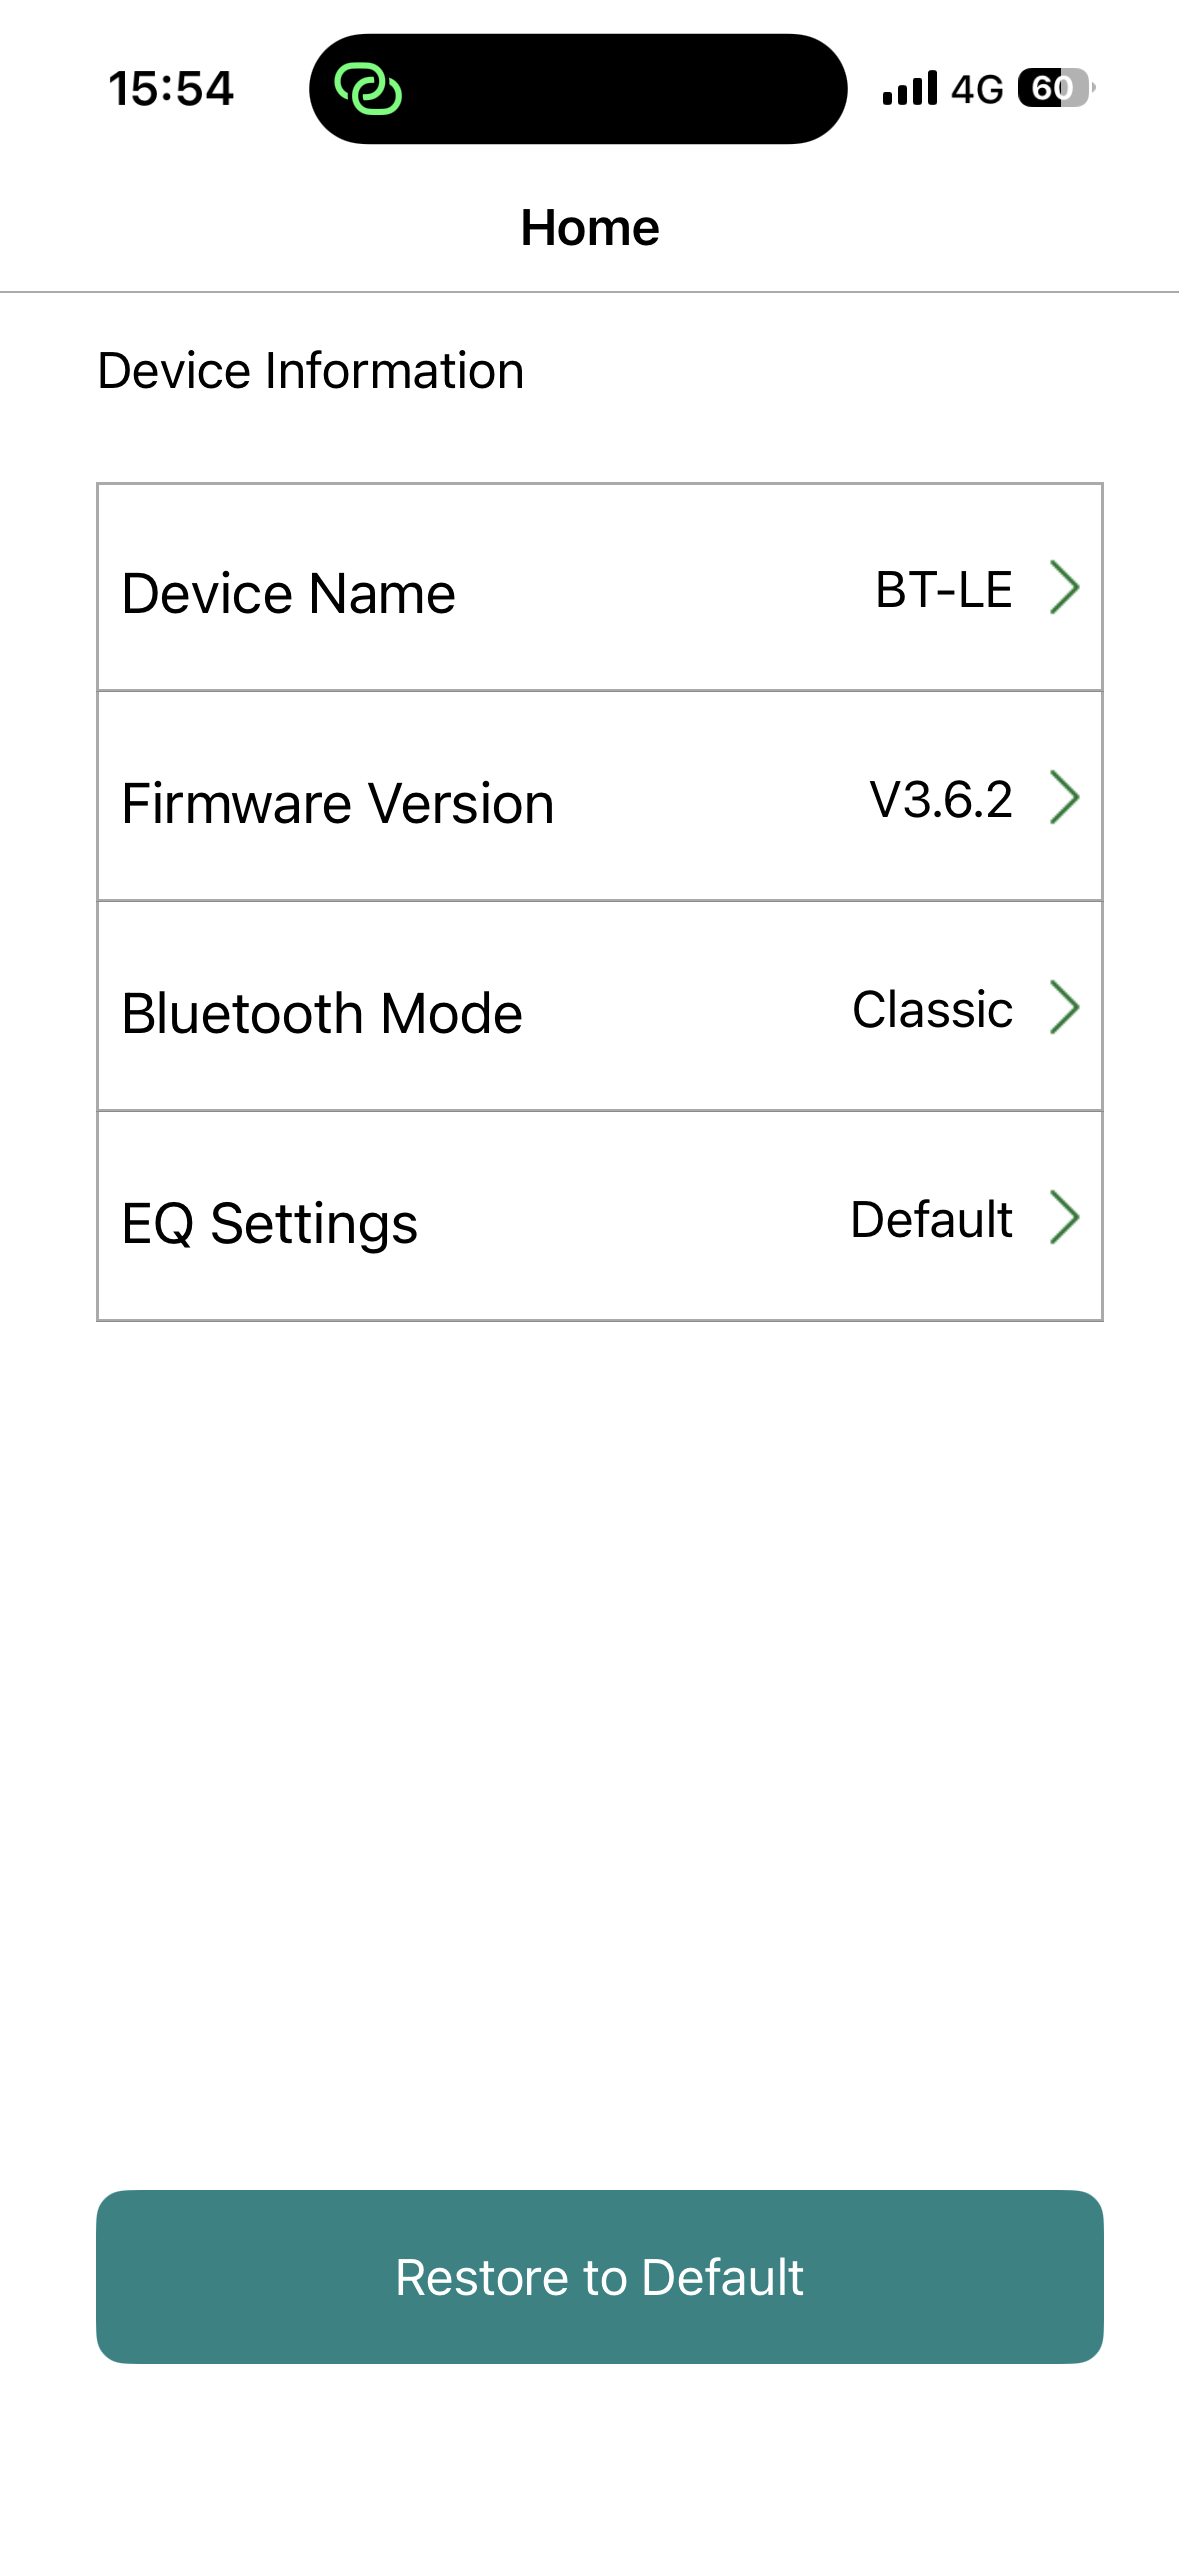Expand the Bluetooth Mode chevron arrow
The height and width of the screenshot is (2556, 1179).
pyautogui.click(x=1064, y=1008)
